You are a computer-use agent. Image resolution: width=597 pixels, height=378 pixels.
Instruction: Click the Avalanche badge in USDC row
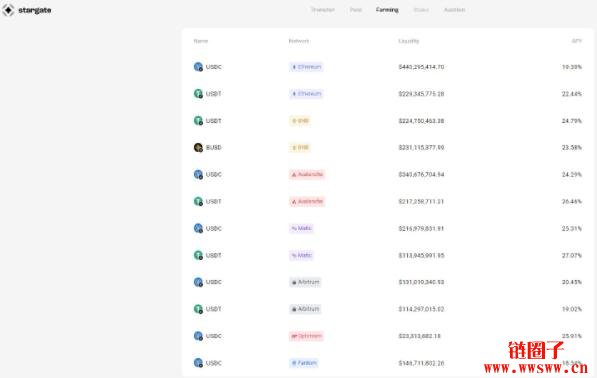tap(307, 174)
